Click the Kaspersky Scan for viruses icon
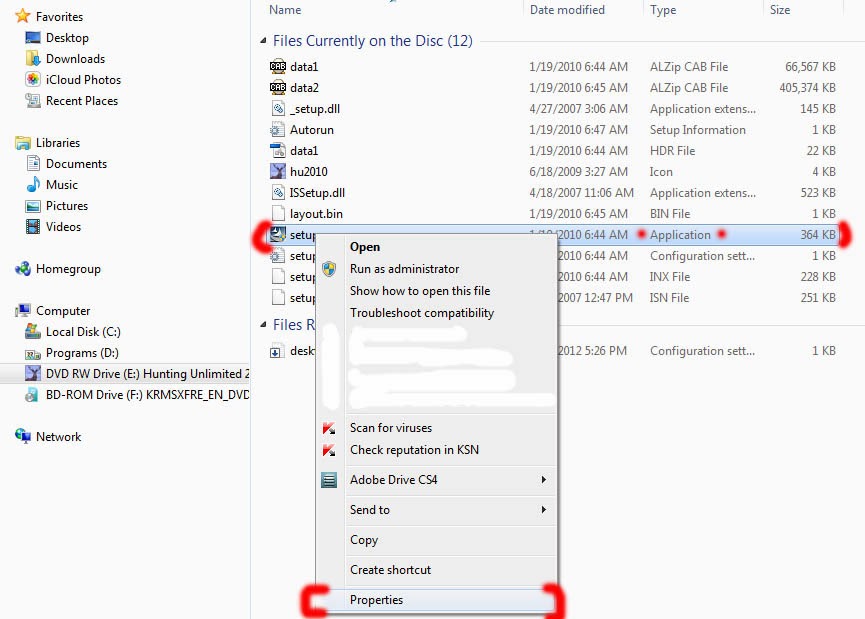The image size is (865, 619). [328, 428]
